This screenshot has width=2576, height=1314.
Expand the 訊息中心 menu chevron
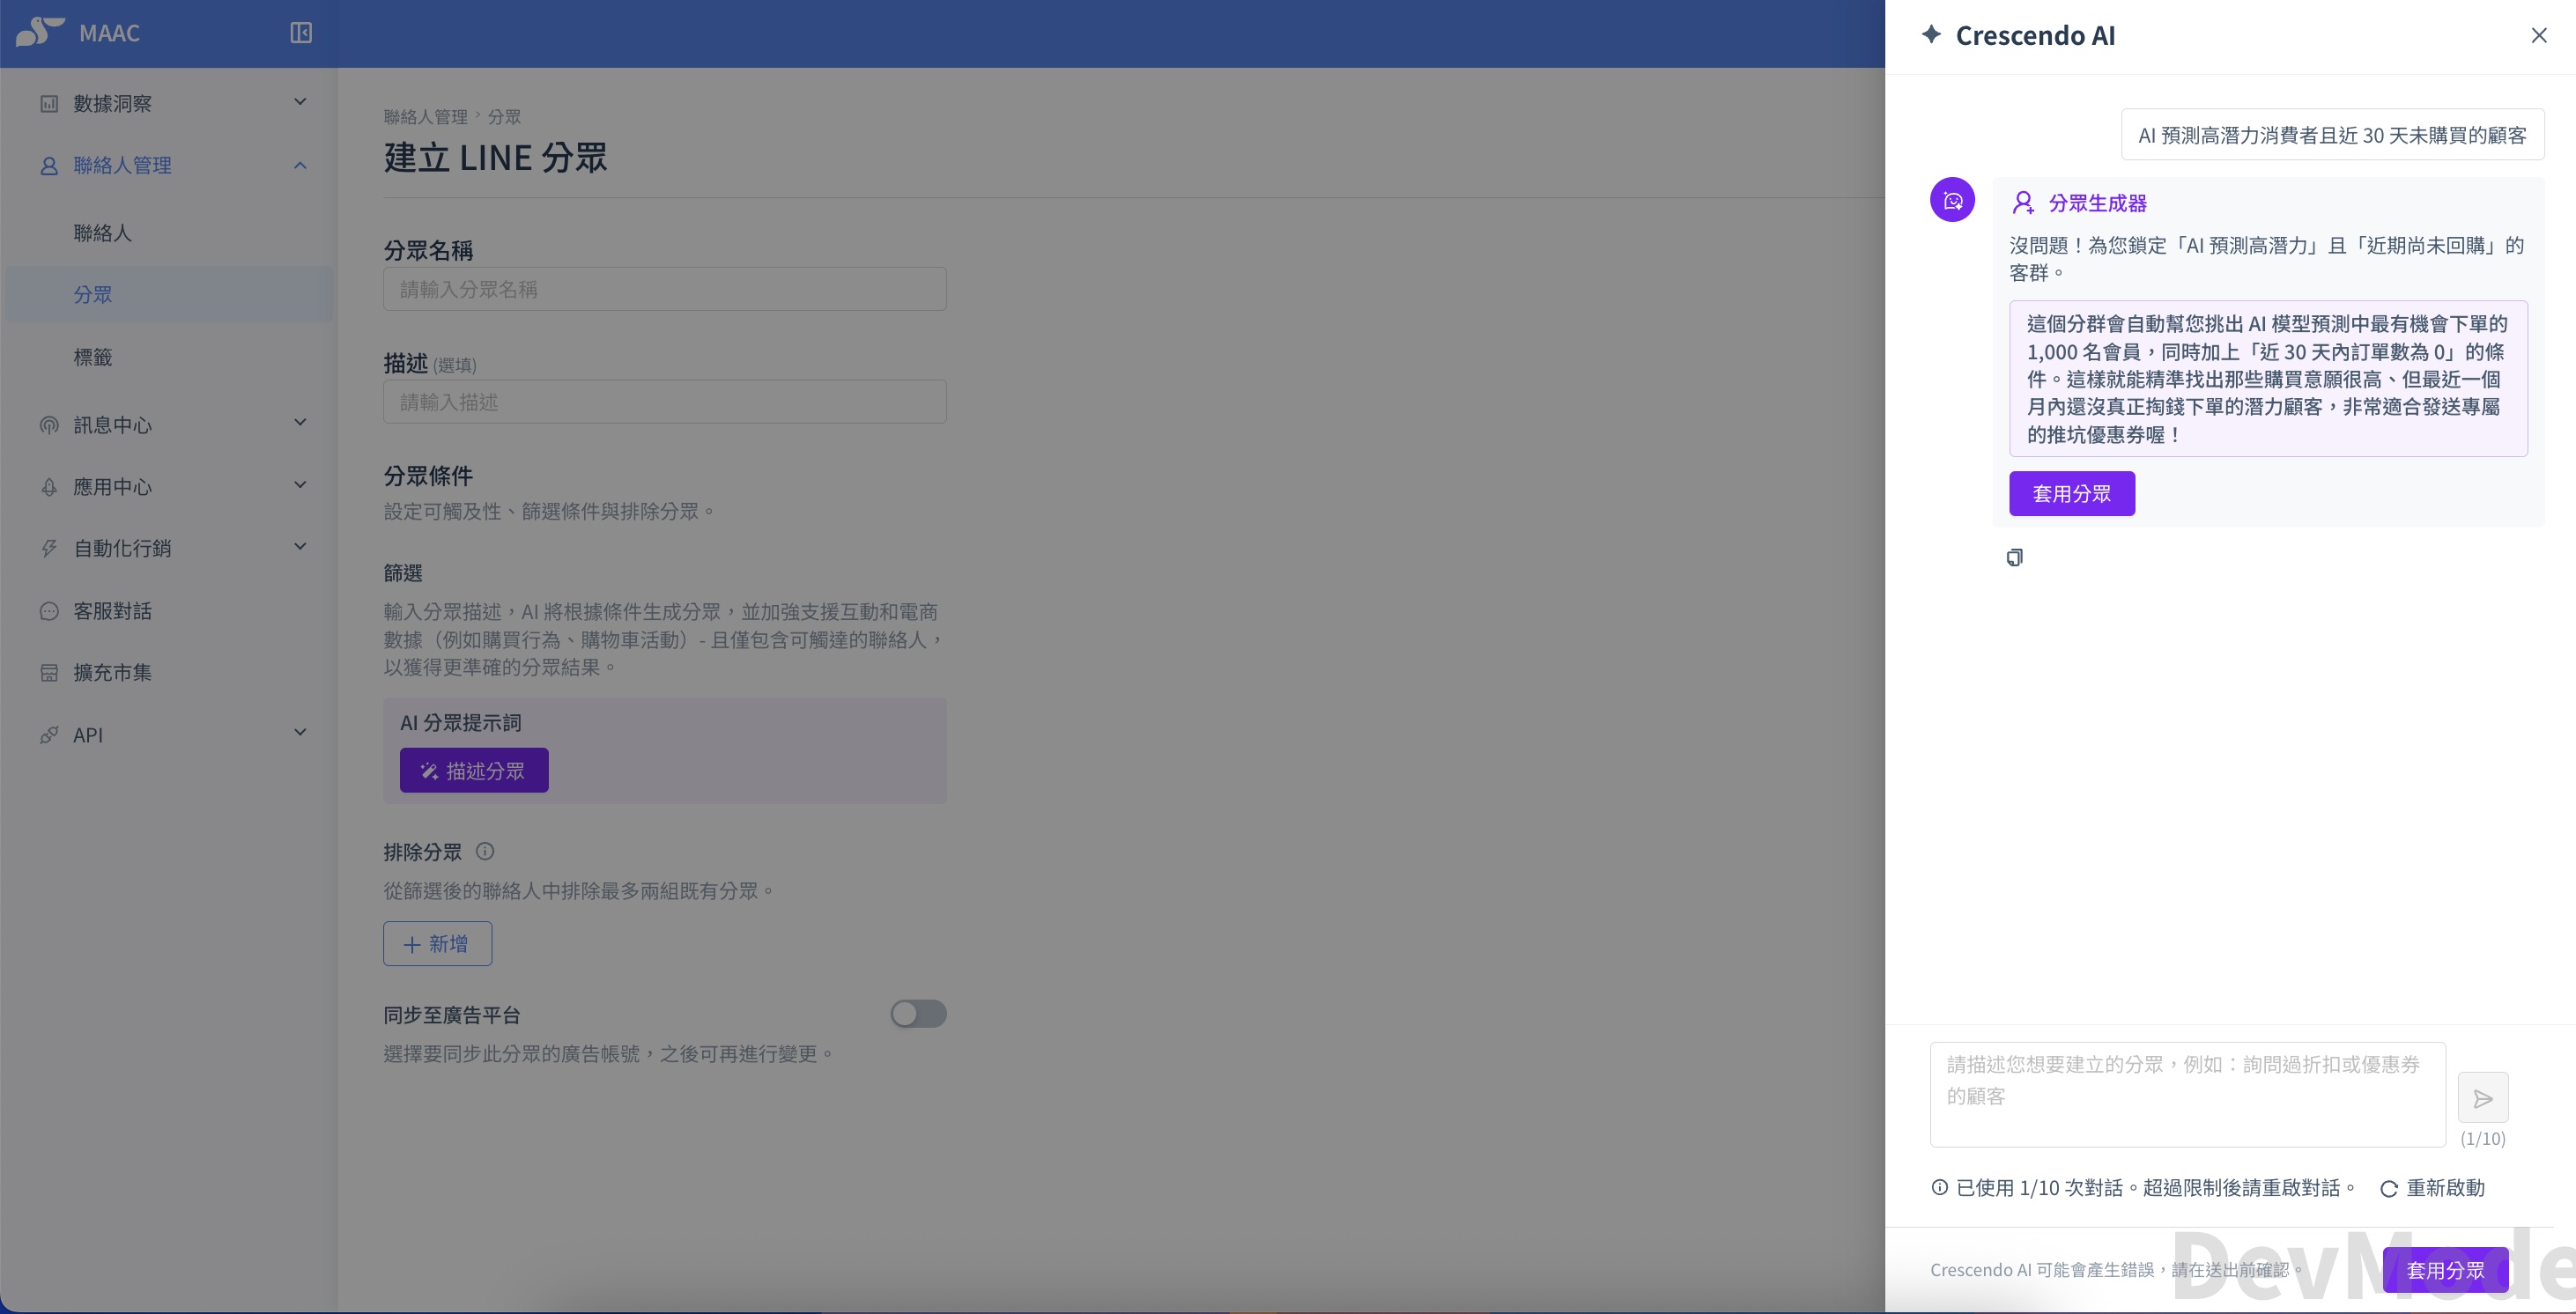coord(300,423)
